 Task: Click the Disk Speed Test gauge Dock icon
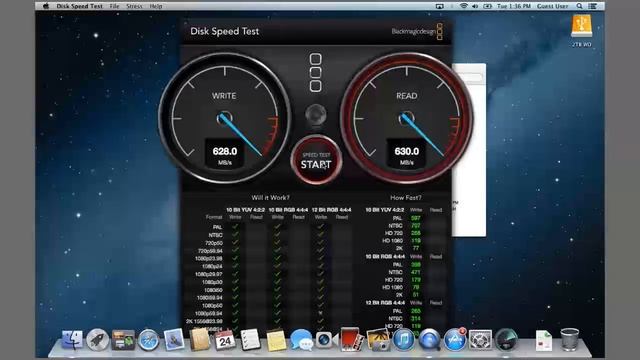point(506,340)
